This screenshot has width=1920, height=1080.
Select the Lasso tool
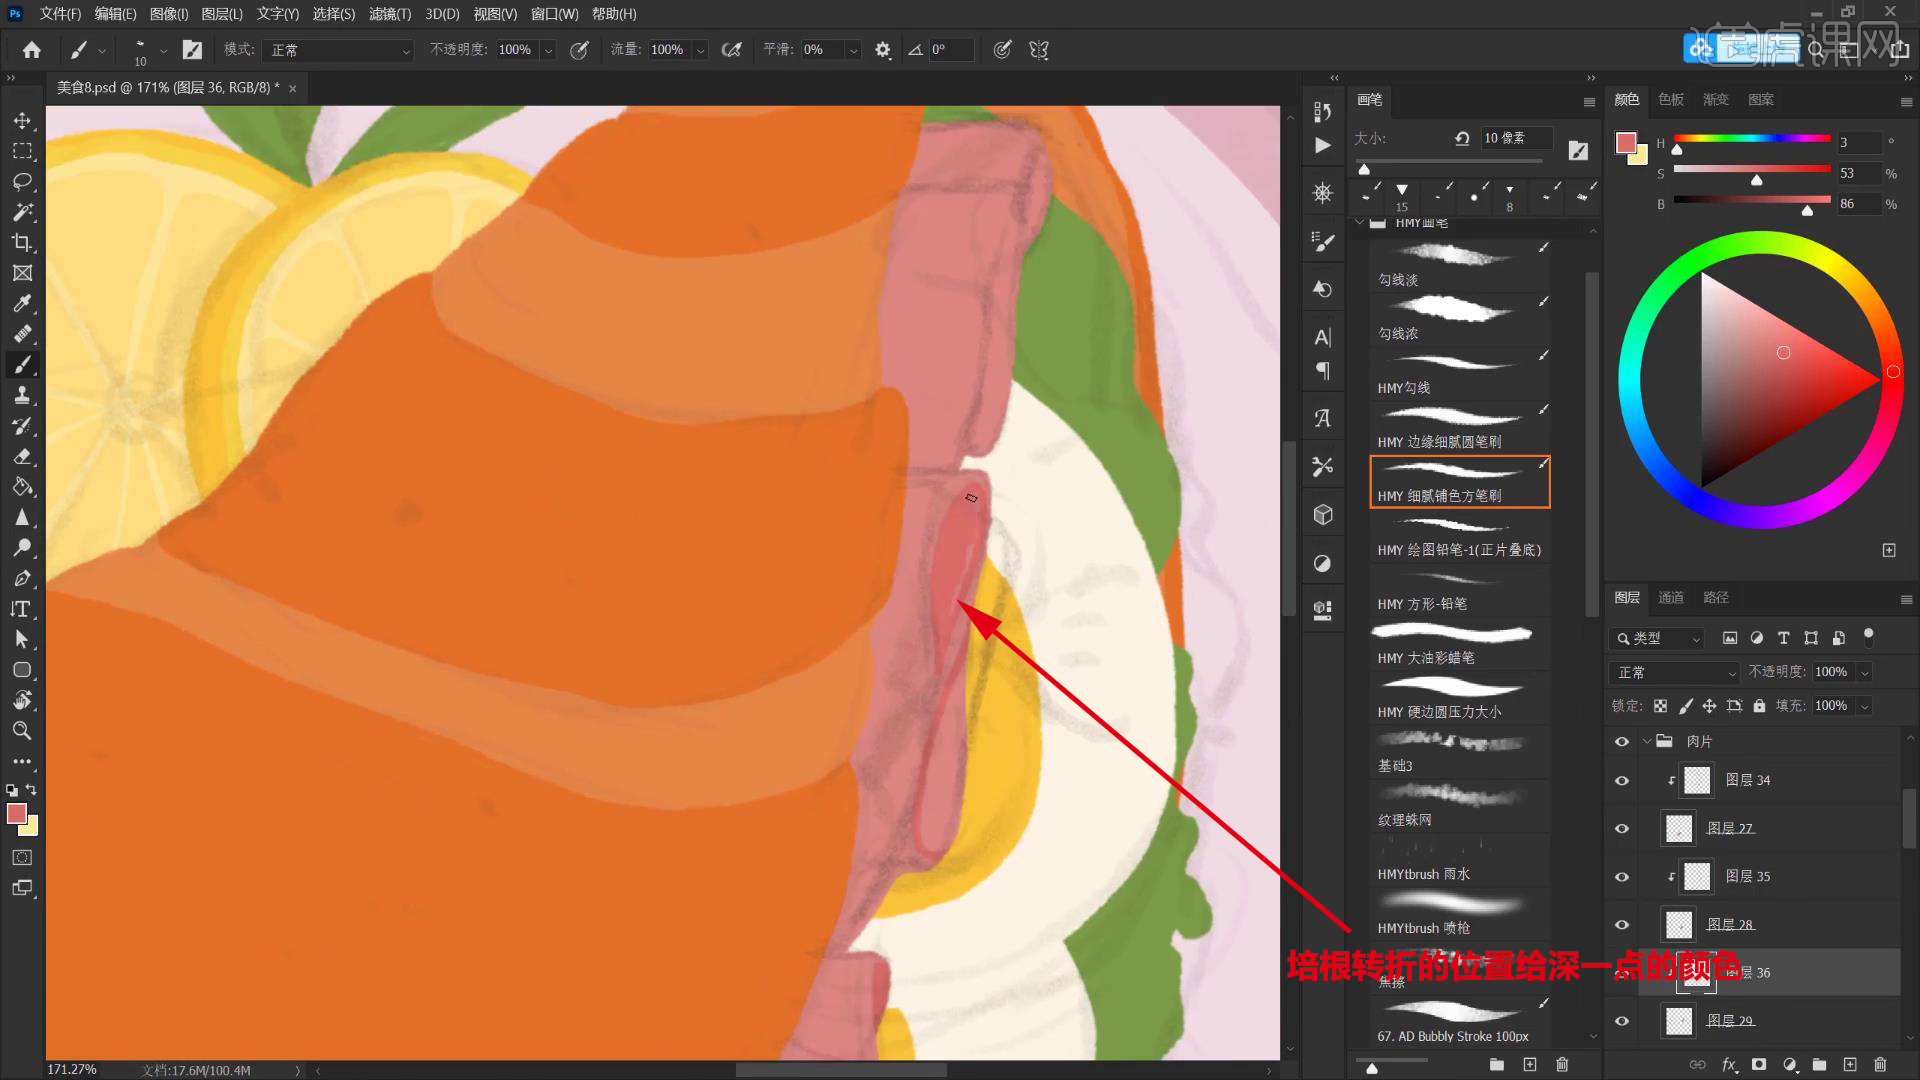(x=22, y=182)
